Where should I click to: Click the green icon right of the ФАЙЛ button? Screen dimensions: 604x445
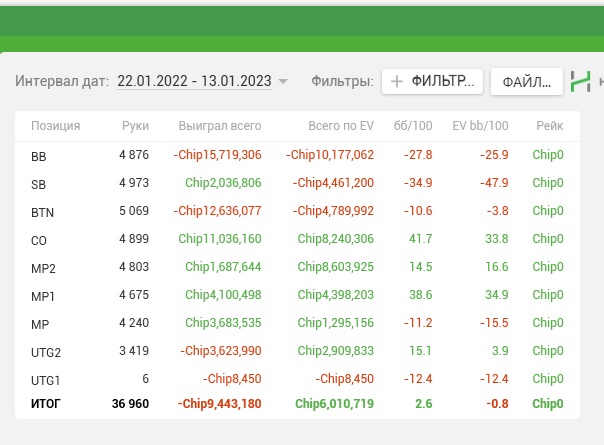[580, 82]
